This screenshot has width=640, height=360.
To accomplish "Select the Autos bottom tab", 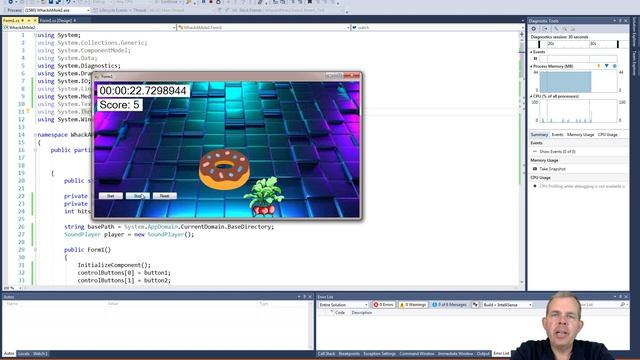I will [9, 353].
